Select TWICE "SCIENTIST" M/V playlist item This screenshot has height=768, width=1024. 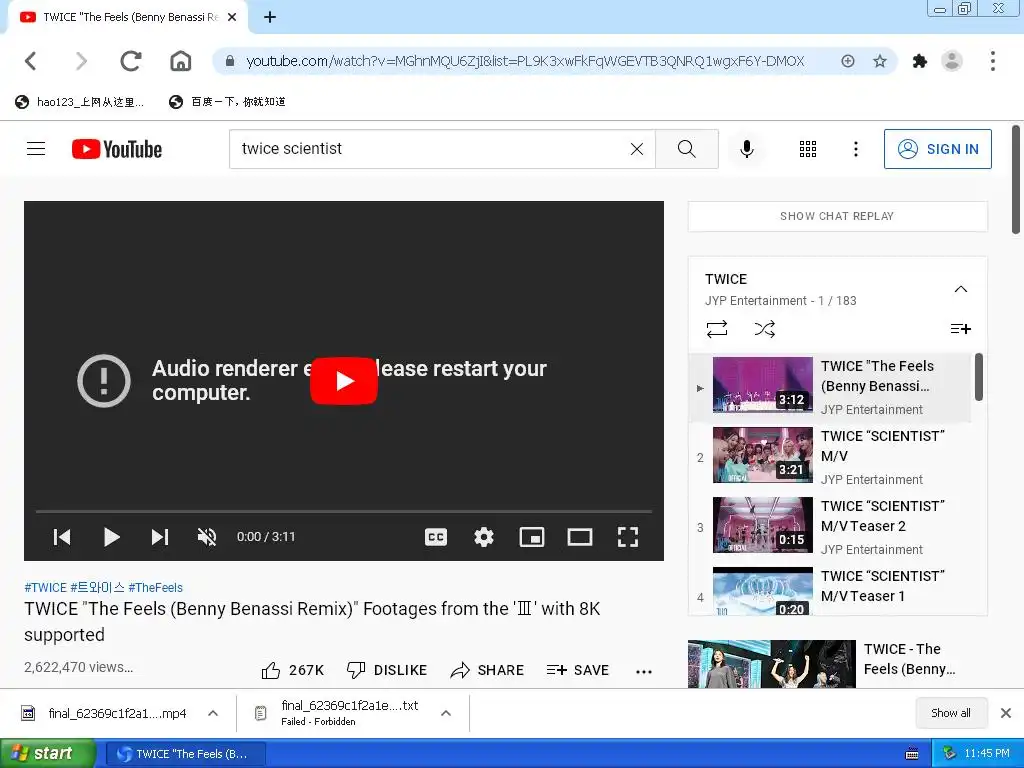(831, 457)
